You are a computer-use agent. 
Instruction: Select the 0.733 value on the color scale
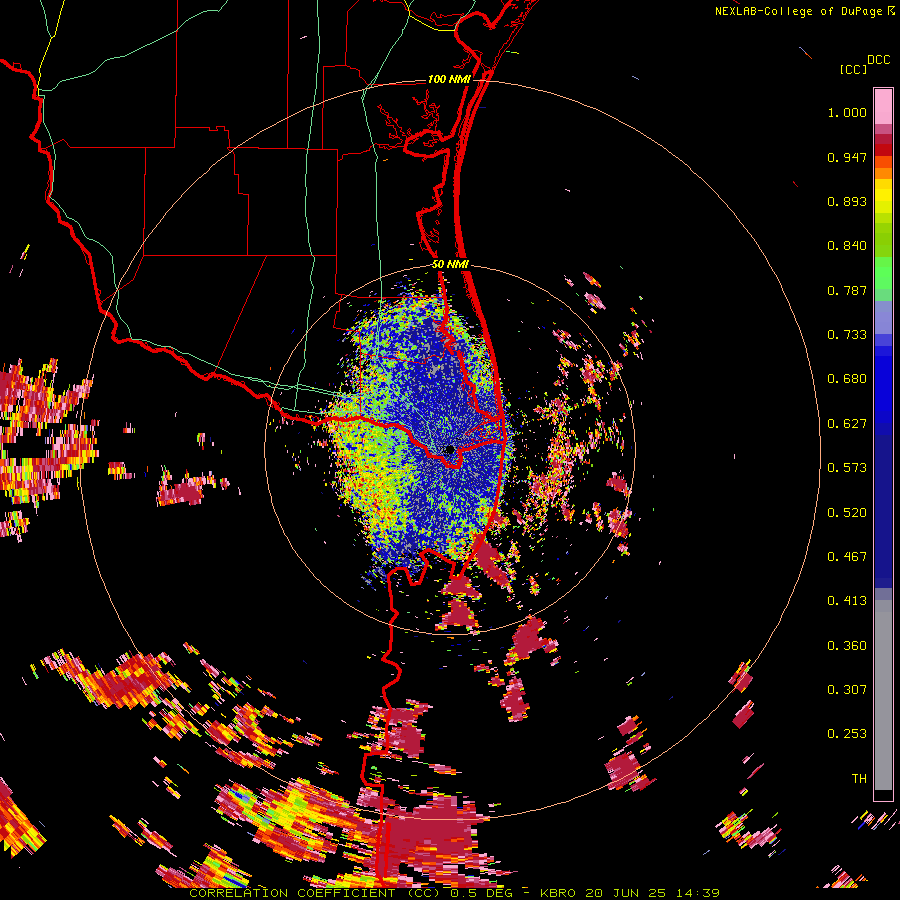pos(847,335)
